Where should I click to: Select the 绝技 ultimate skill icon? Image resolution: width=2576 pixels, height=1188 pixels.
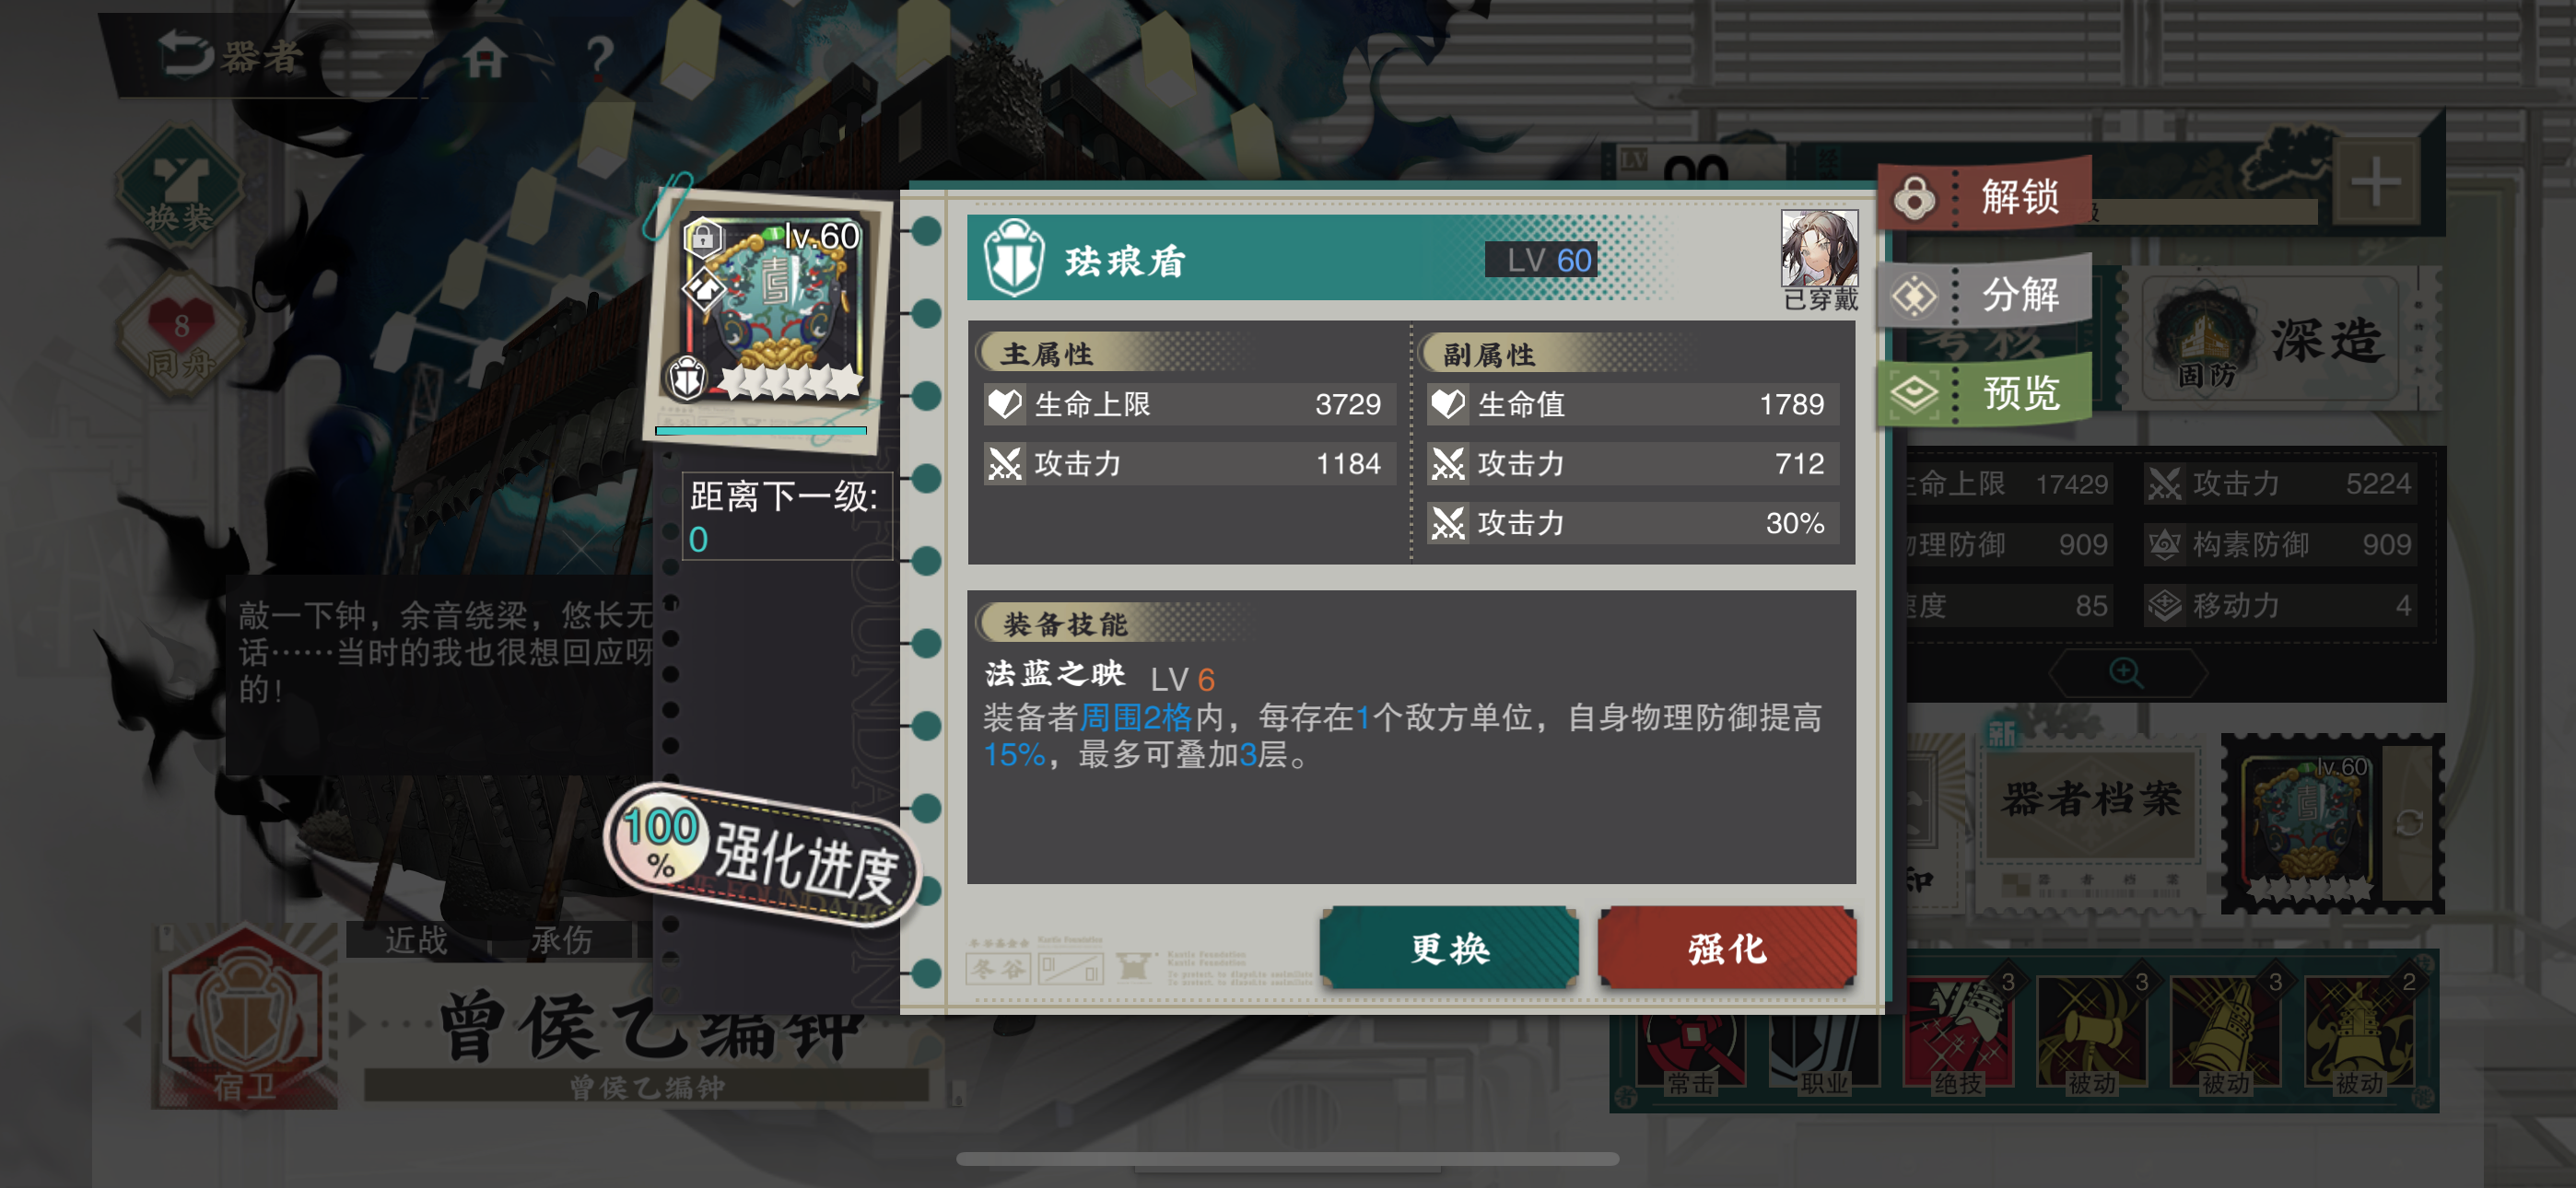coord(1957,1035)
